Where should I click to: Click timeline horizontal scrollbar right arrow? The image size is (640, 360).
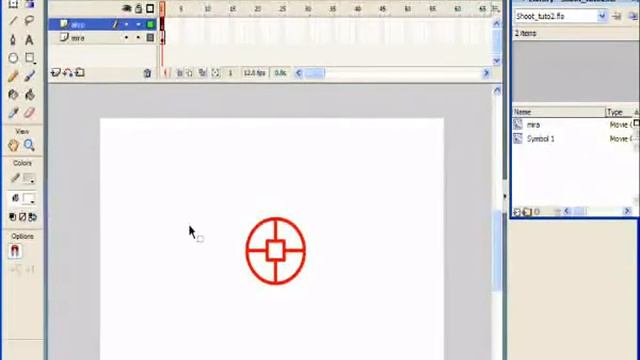[486, 73]
